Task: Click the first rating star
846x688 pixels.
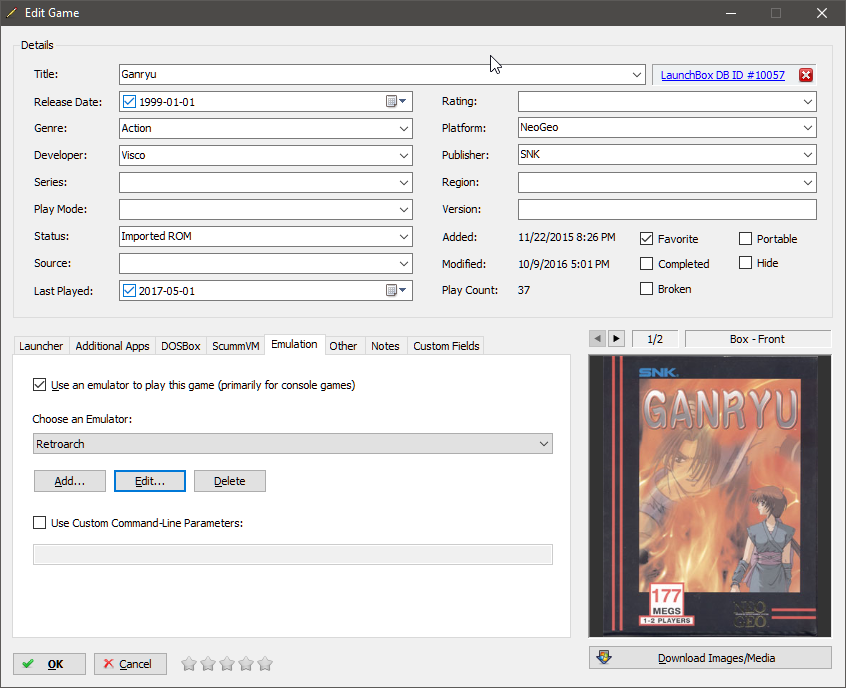Action: click(x=189, y=664)
